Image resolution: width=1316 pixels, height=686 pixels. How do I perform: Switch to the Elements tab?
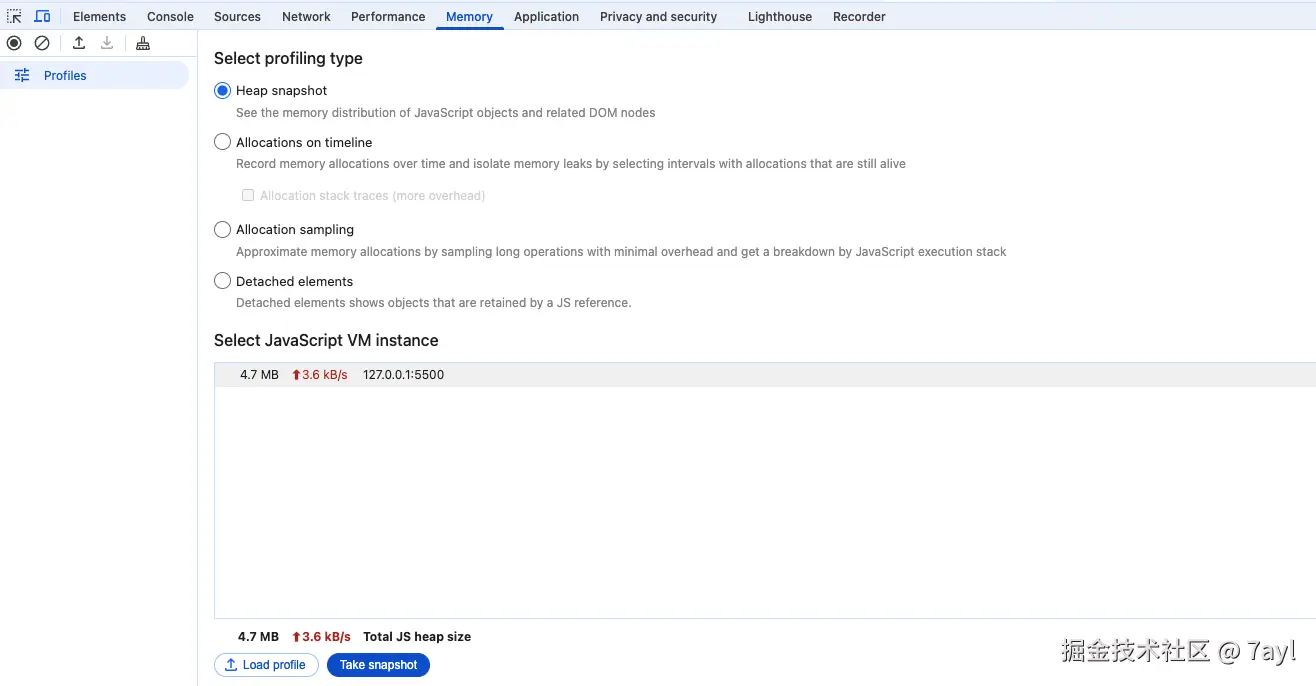click(x=99, y=17)
